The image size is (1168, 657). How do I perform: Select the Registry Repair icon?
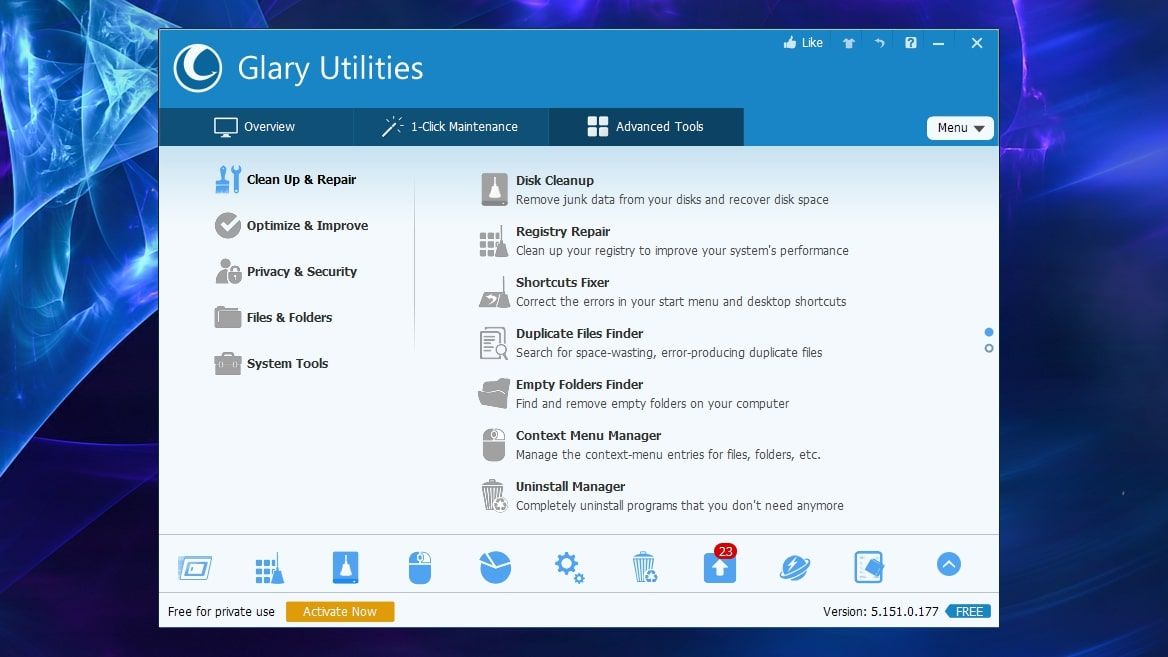493,240
